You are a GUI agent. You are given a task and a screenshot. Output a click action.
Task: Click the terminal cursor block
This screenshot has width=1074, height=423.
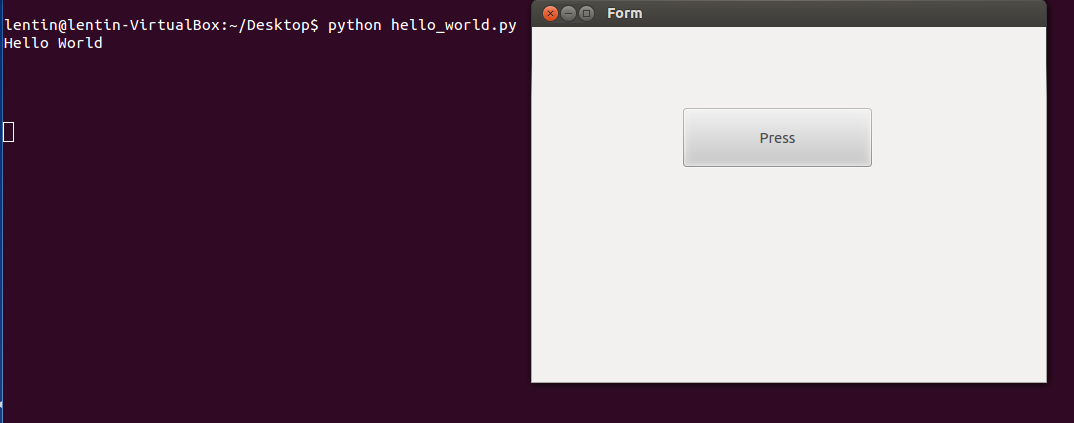9,131
